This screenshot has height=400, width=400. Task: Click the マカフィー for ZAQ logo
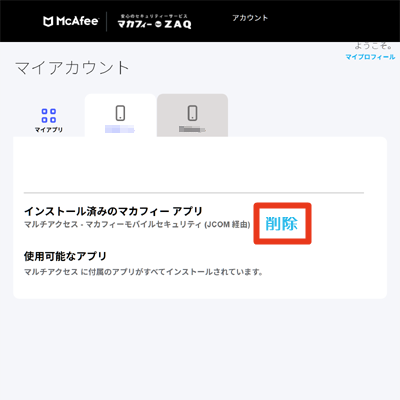click(x=154, y=22)
